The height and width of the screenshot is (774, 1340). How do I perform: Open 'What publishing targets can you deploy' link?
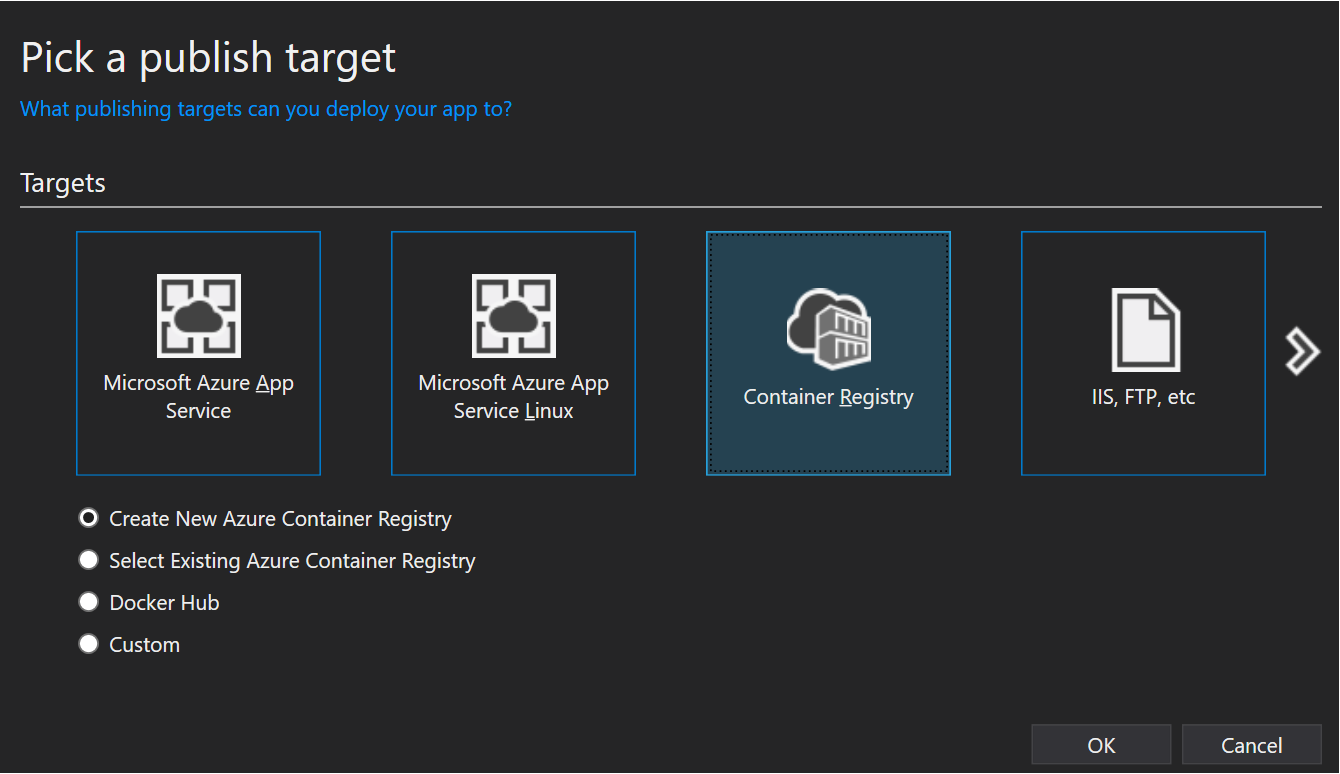pyautogui.click(x=266, y=108)
